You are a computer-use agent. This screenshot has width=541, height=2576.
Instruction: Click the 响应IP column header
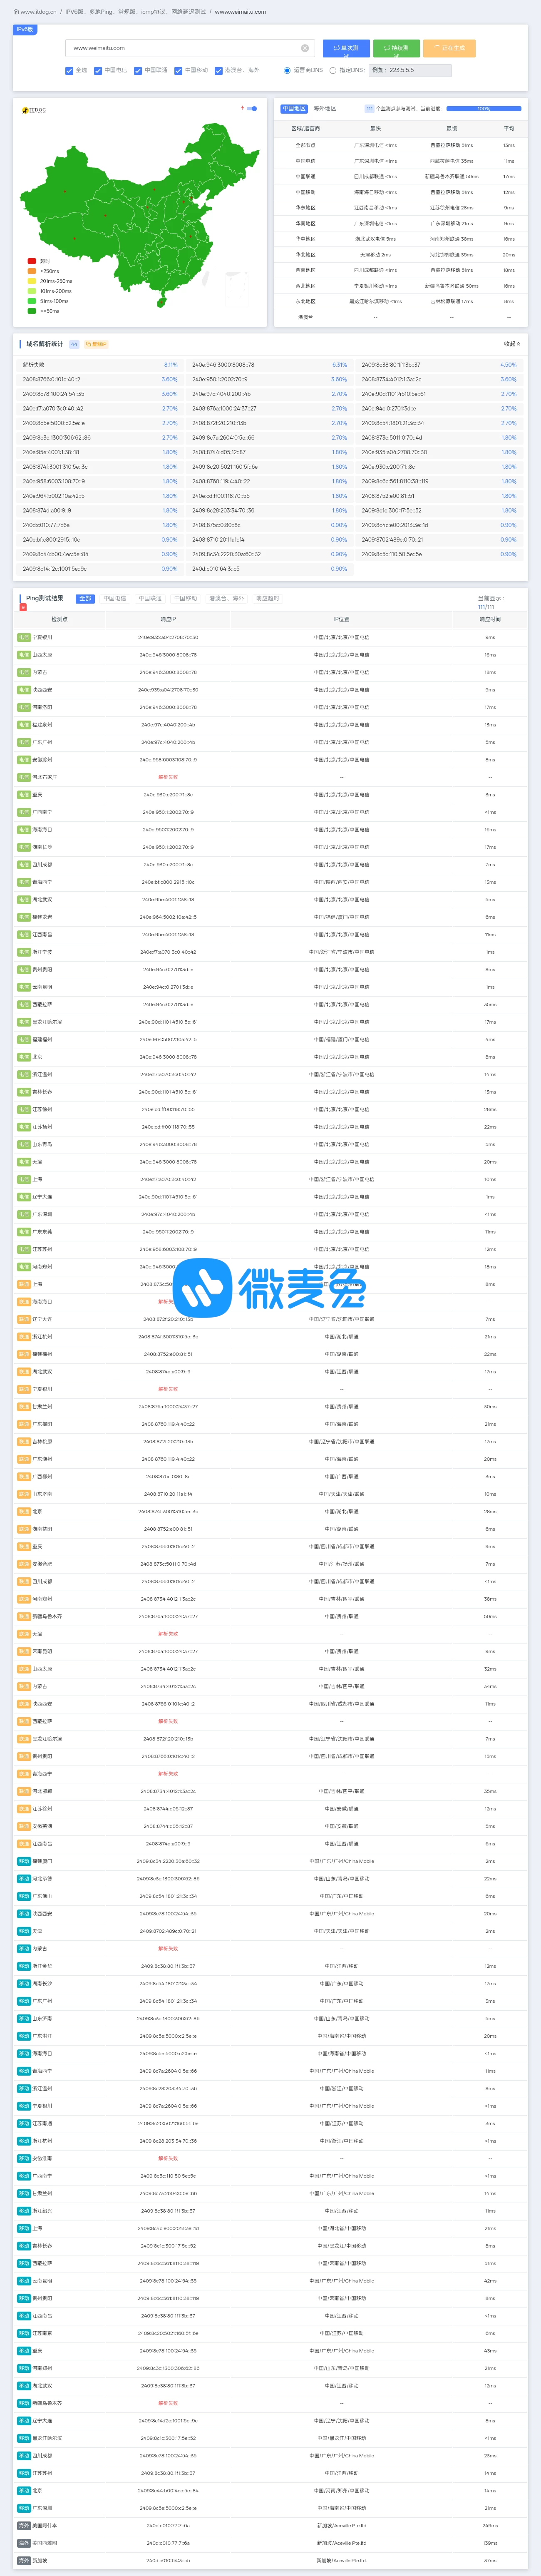click(x=168, y=619)
